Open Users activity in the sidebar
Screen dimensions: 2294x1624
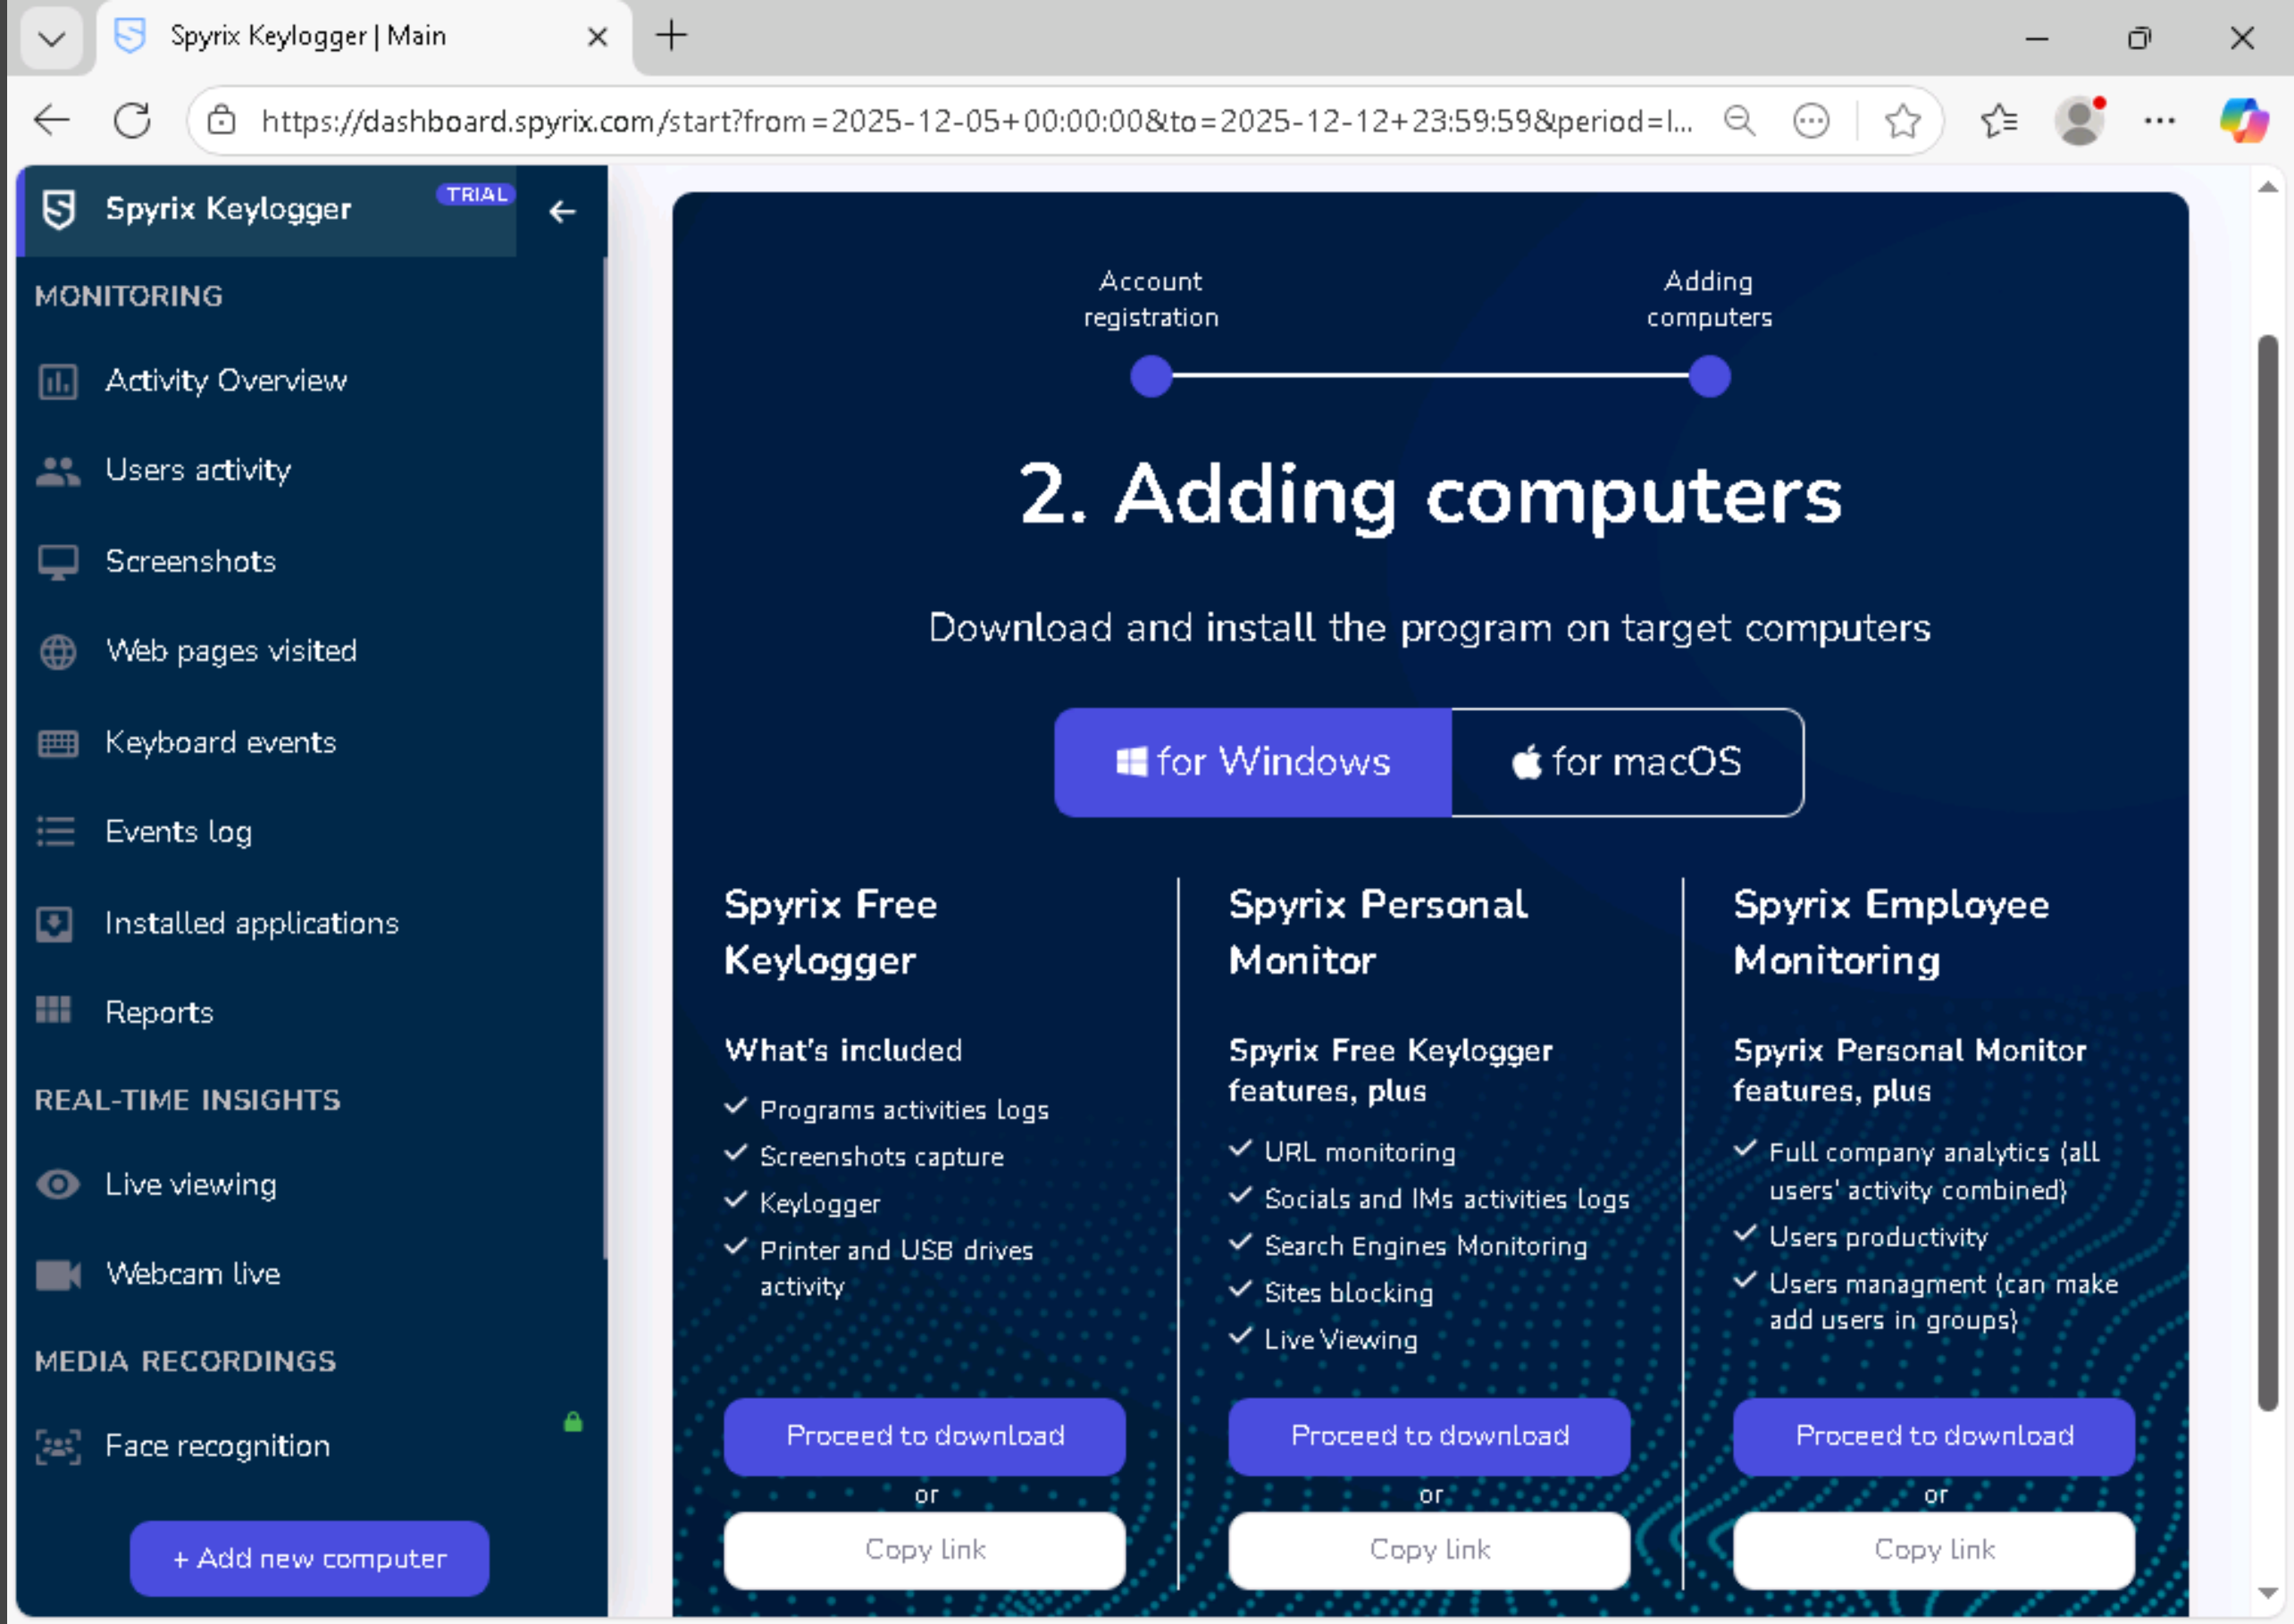198,471
